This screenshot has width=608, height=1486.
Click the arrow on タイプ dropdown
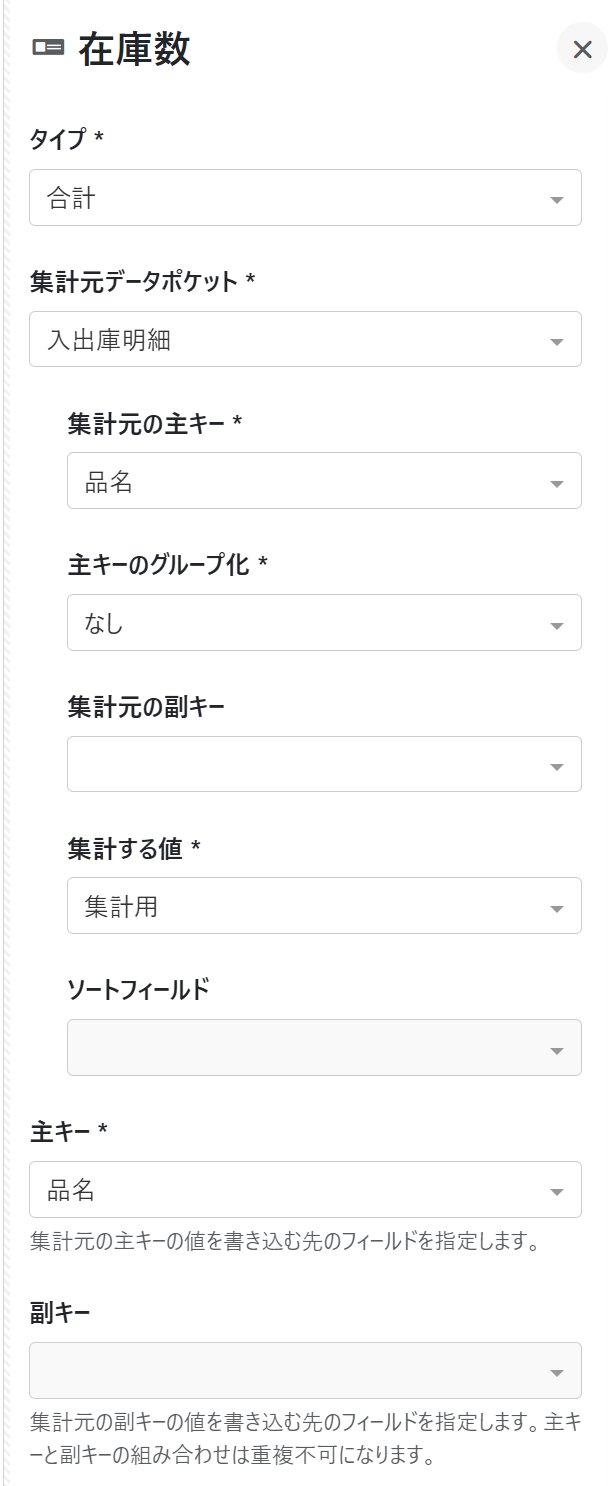click(557, 200)
